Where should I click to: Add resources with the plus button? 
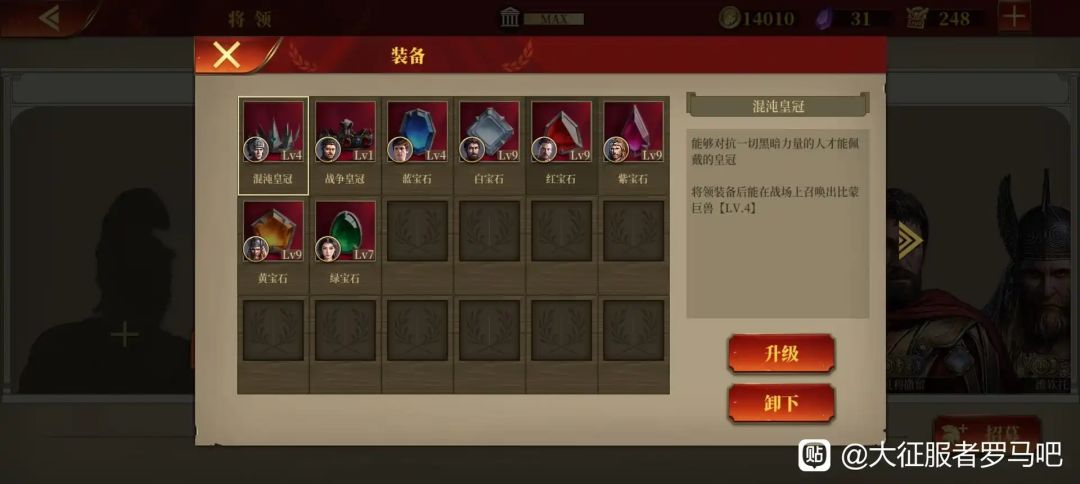[x=1014, y=17]
